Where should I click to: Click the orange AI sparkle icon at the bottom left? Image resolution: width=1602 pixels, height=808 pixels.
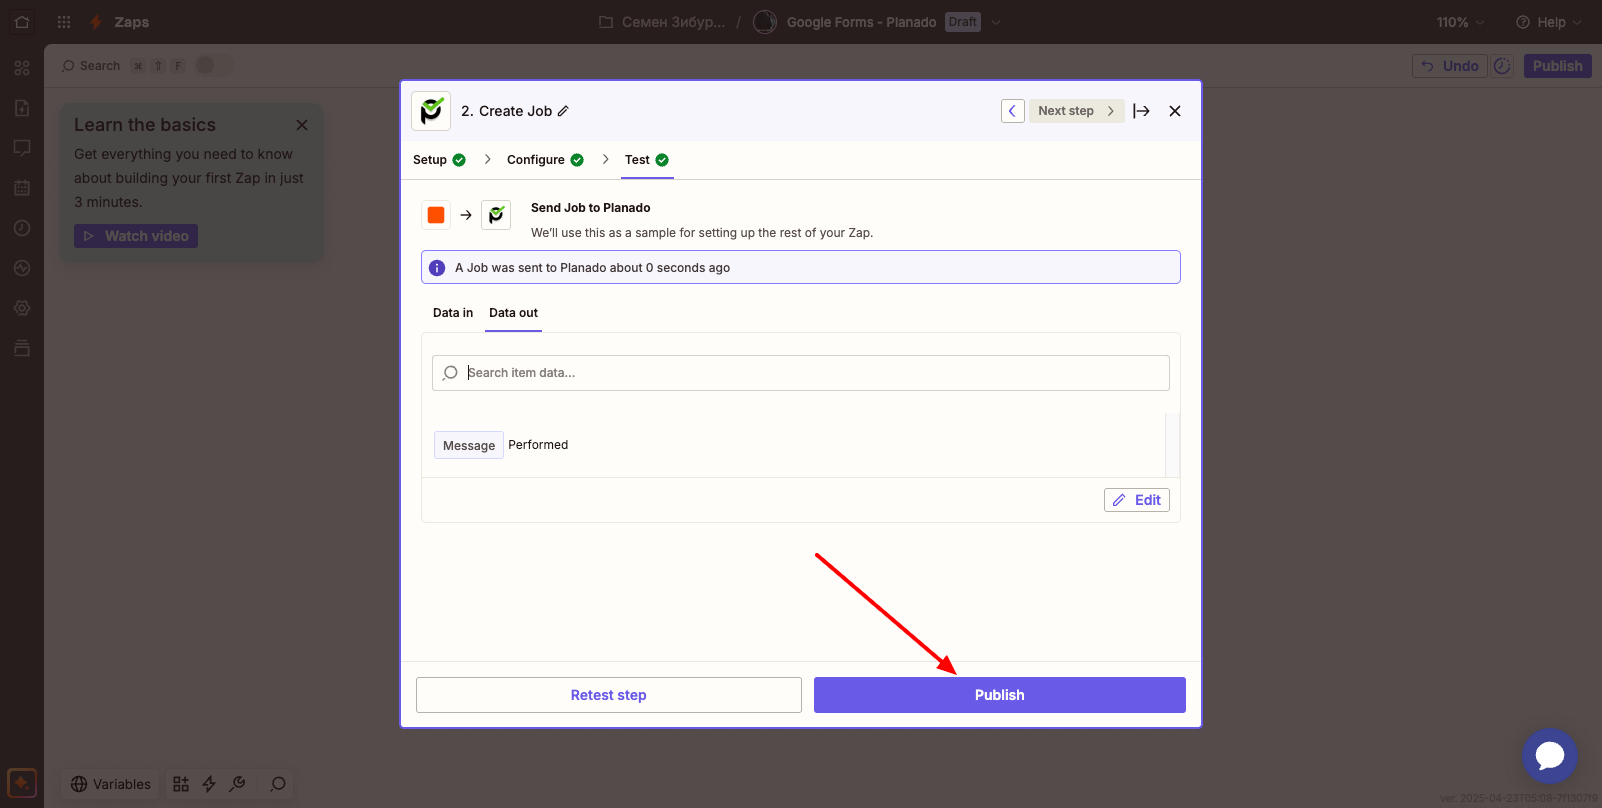point(22,783)
